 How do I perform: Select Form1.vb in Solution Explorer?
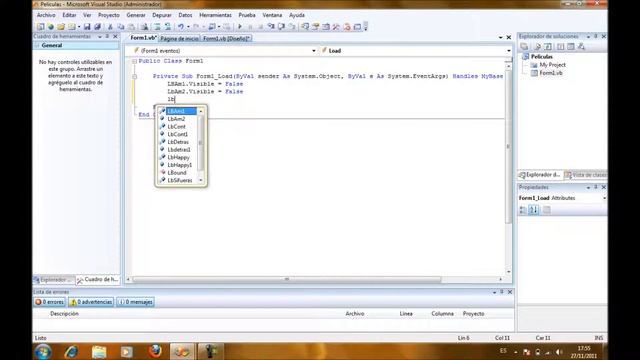tap(551, 73)
